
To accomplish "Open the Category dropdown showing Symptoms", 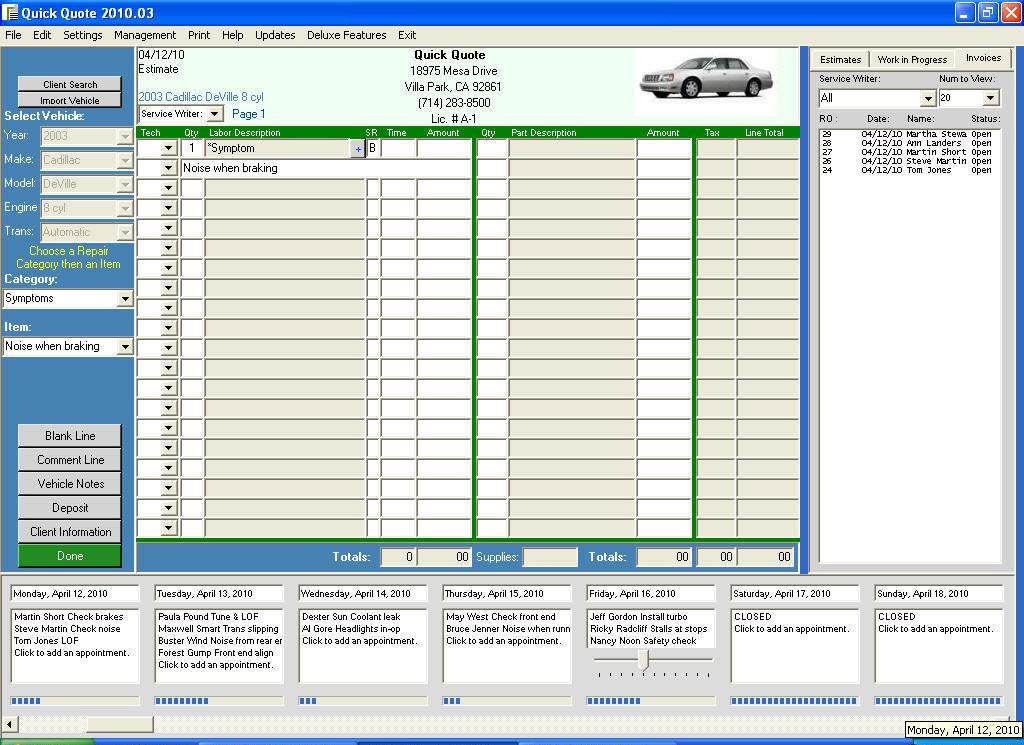I will [125, 299].
